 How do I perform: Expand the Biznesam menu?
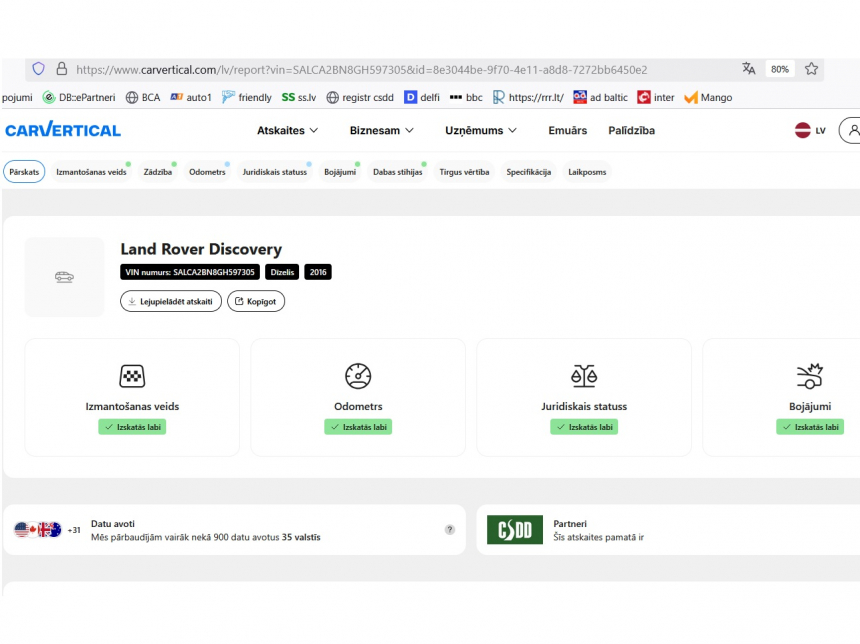[x=382, y=131]
